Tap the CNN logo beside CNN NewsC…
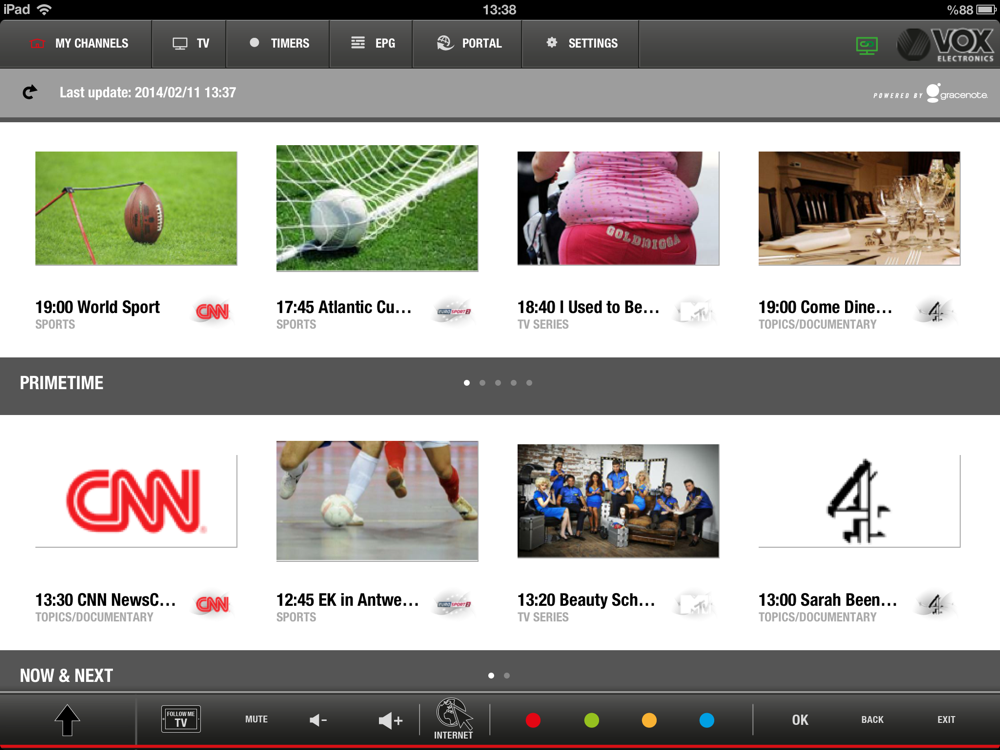Screen dimensions: 1000x750 point(212,604)
